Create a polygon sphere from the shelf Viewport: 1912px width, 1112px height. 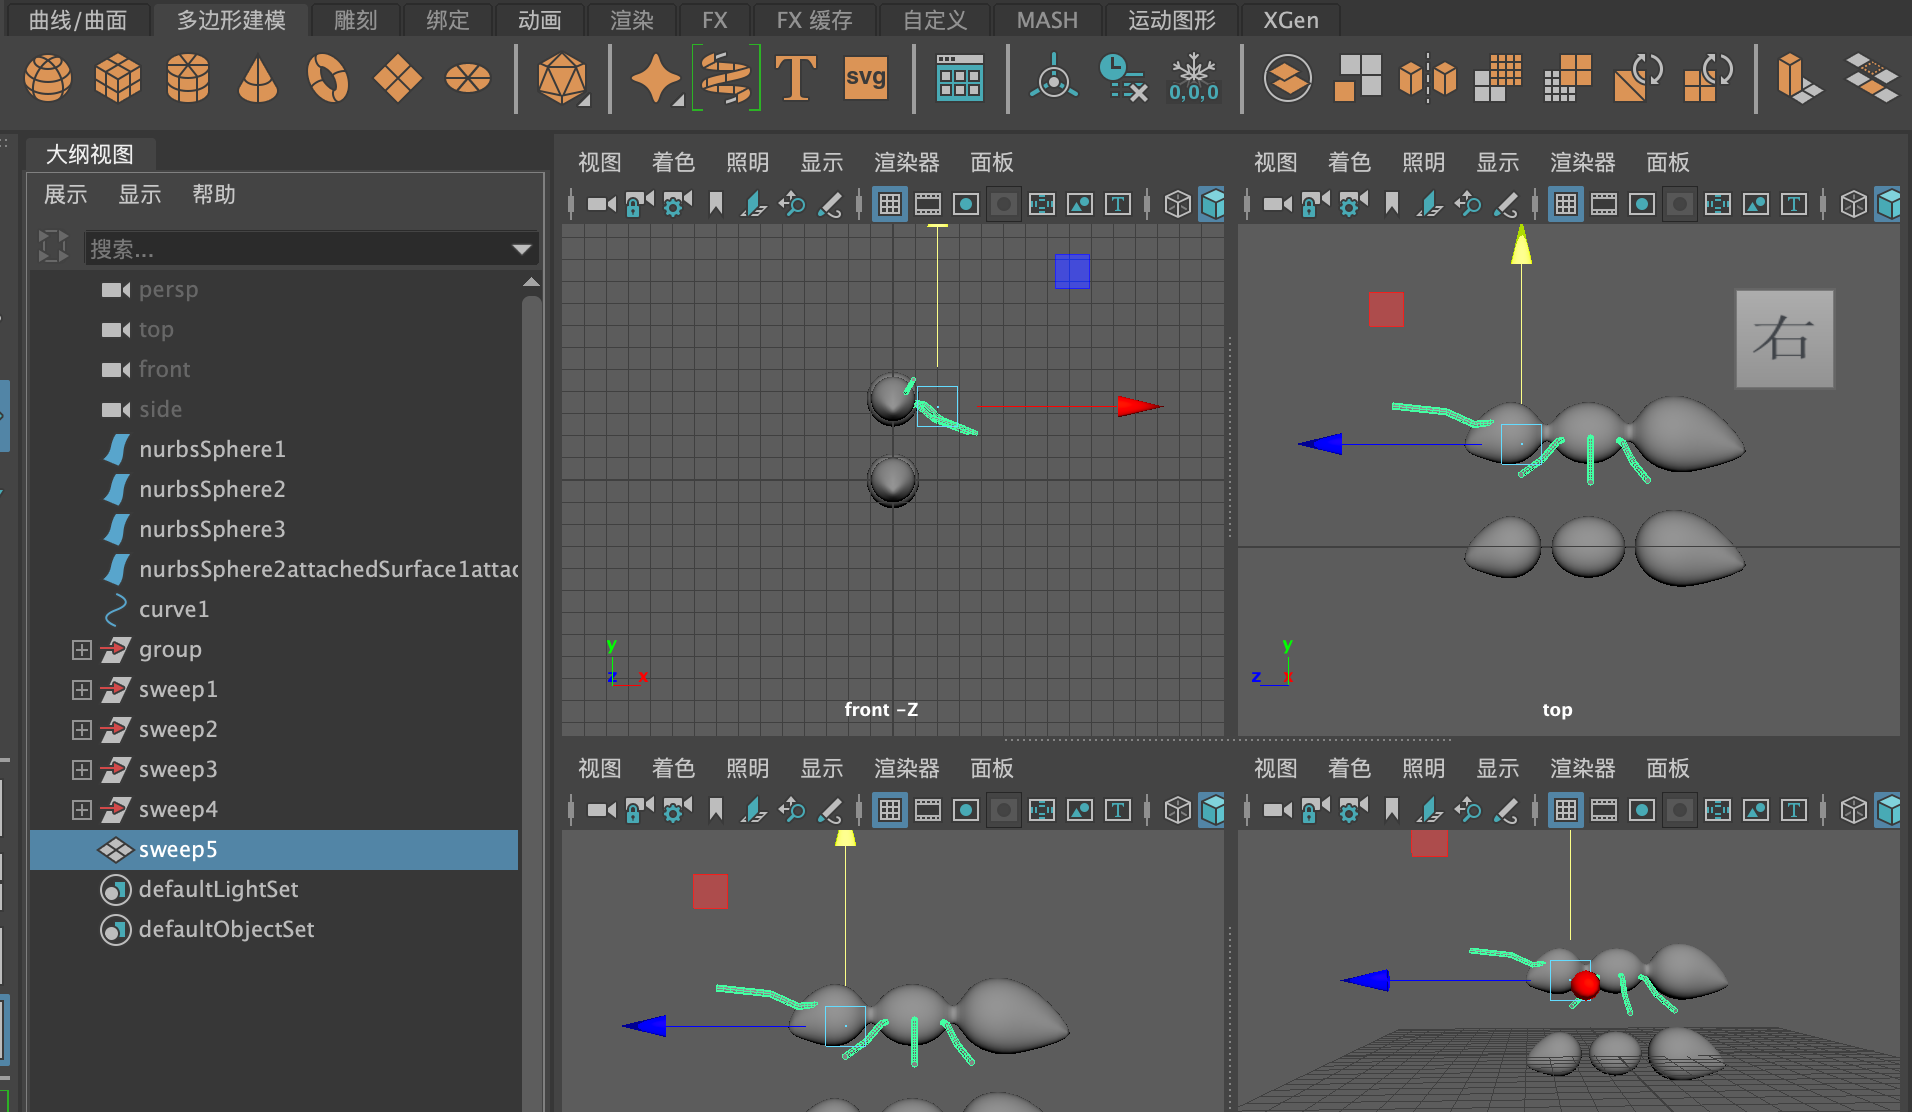(x=47, y=78)
